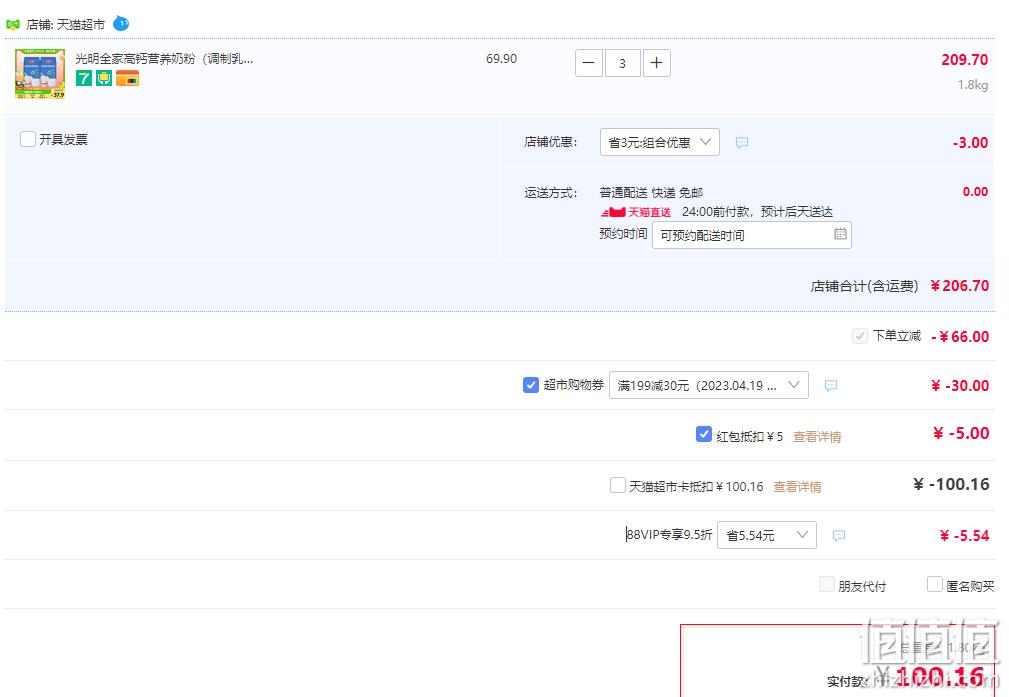Image resolution: width=1009 pixels, height=697 pixels.
Task: Open the 光明全家高钙营养奶粉 product title link
Action: tap(164, 59)
